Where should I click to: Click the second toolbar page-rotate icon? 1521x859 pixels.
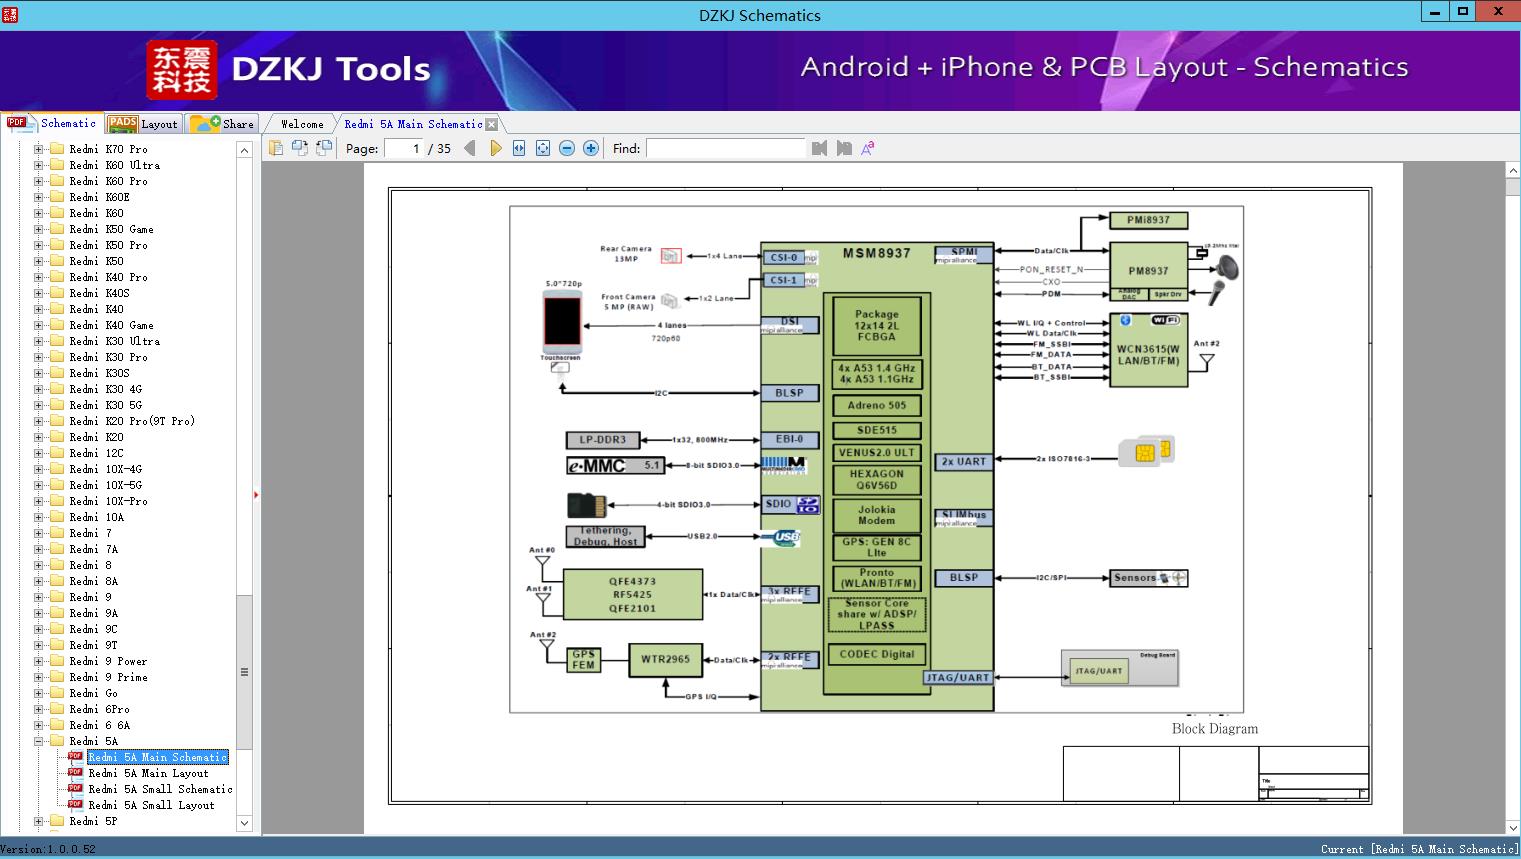point(300,148)
